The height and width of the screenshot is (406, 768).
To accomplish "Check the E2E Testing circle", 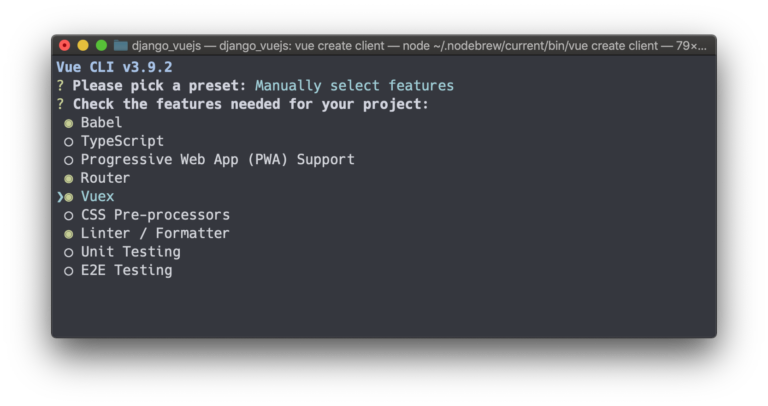I will pos(69,271).
